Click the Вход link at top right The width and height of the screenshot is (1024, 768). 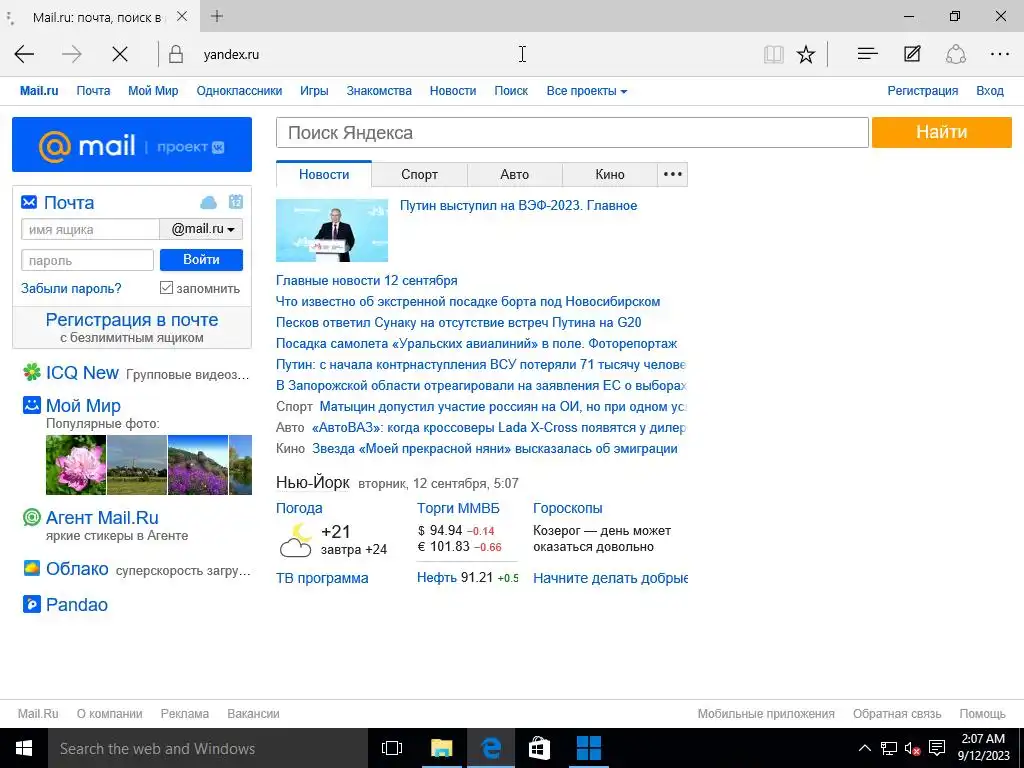tap(989, 91)
